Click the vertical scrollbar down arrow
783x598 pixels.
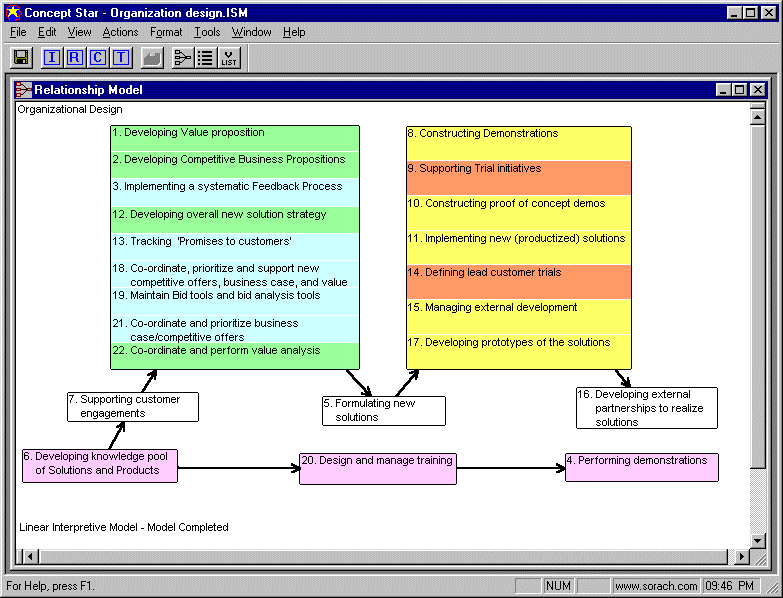pyautogui.click(x=758, y=541)
